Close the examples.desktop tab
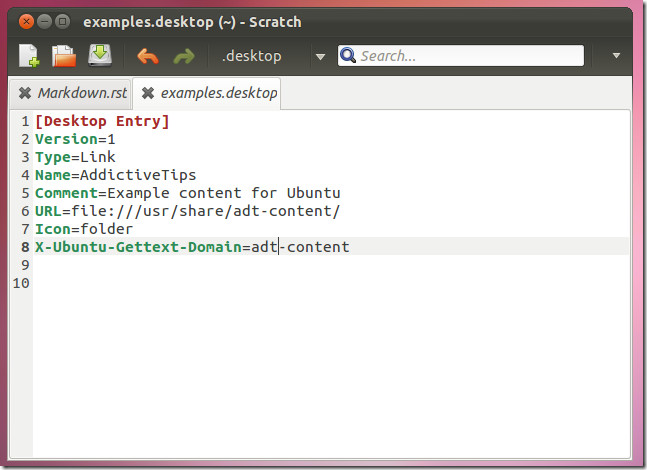This screenshot has width=647, height=470. click(x=148, y=93)
